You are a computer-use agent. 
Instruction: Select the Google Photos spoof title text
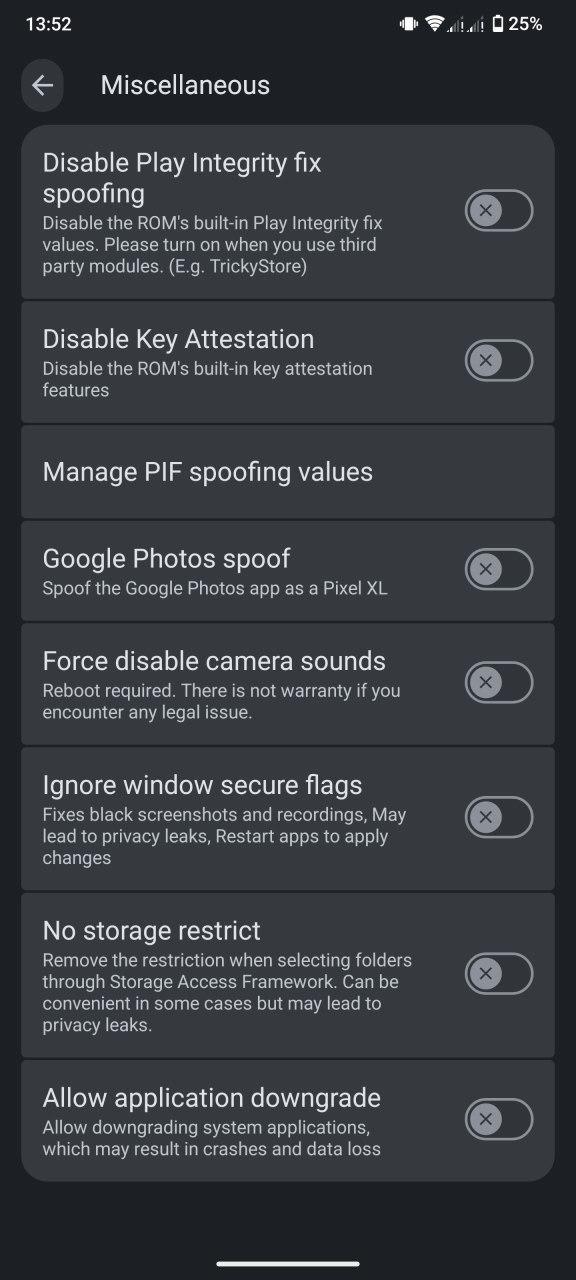166,559
